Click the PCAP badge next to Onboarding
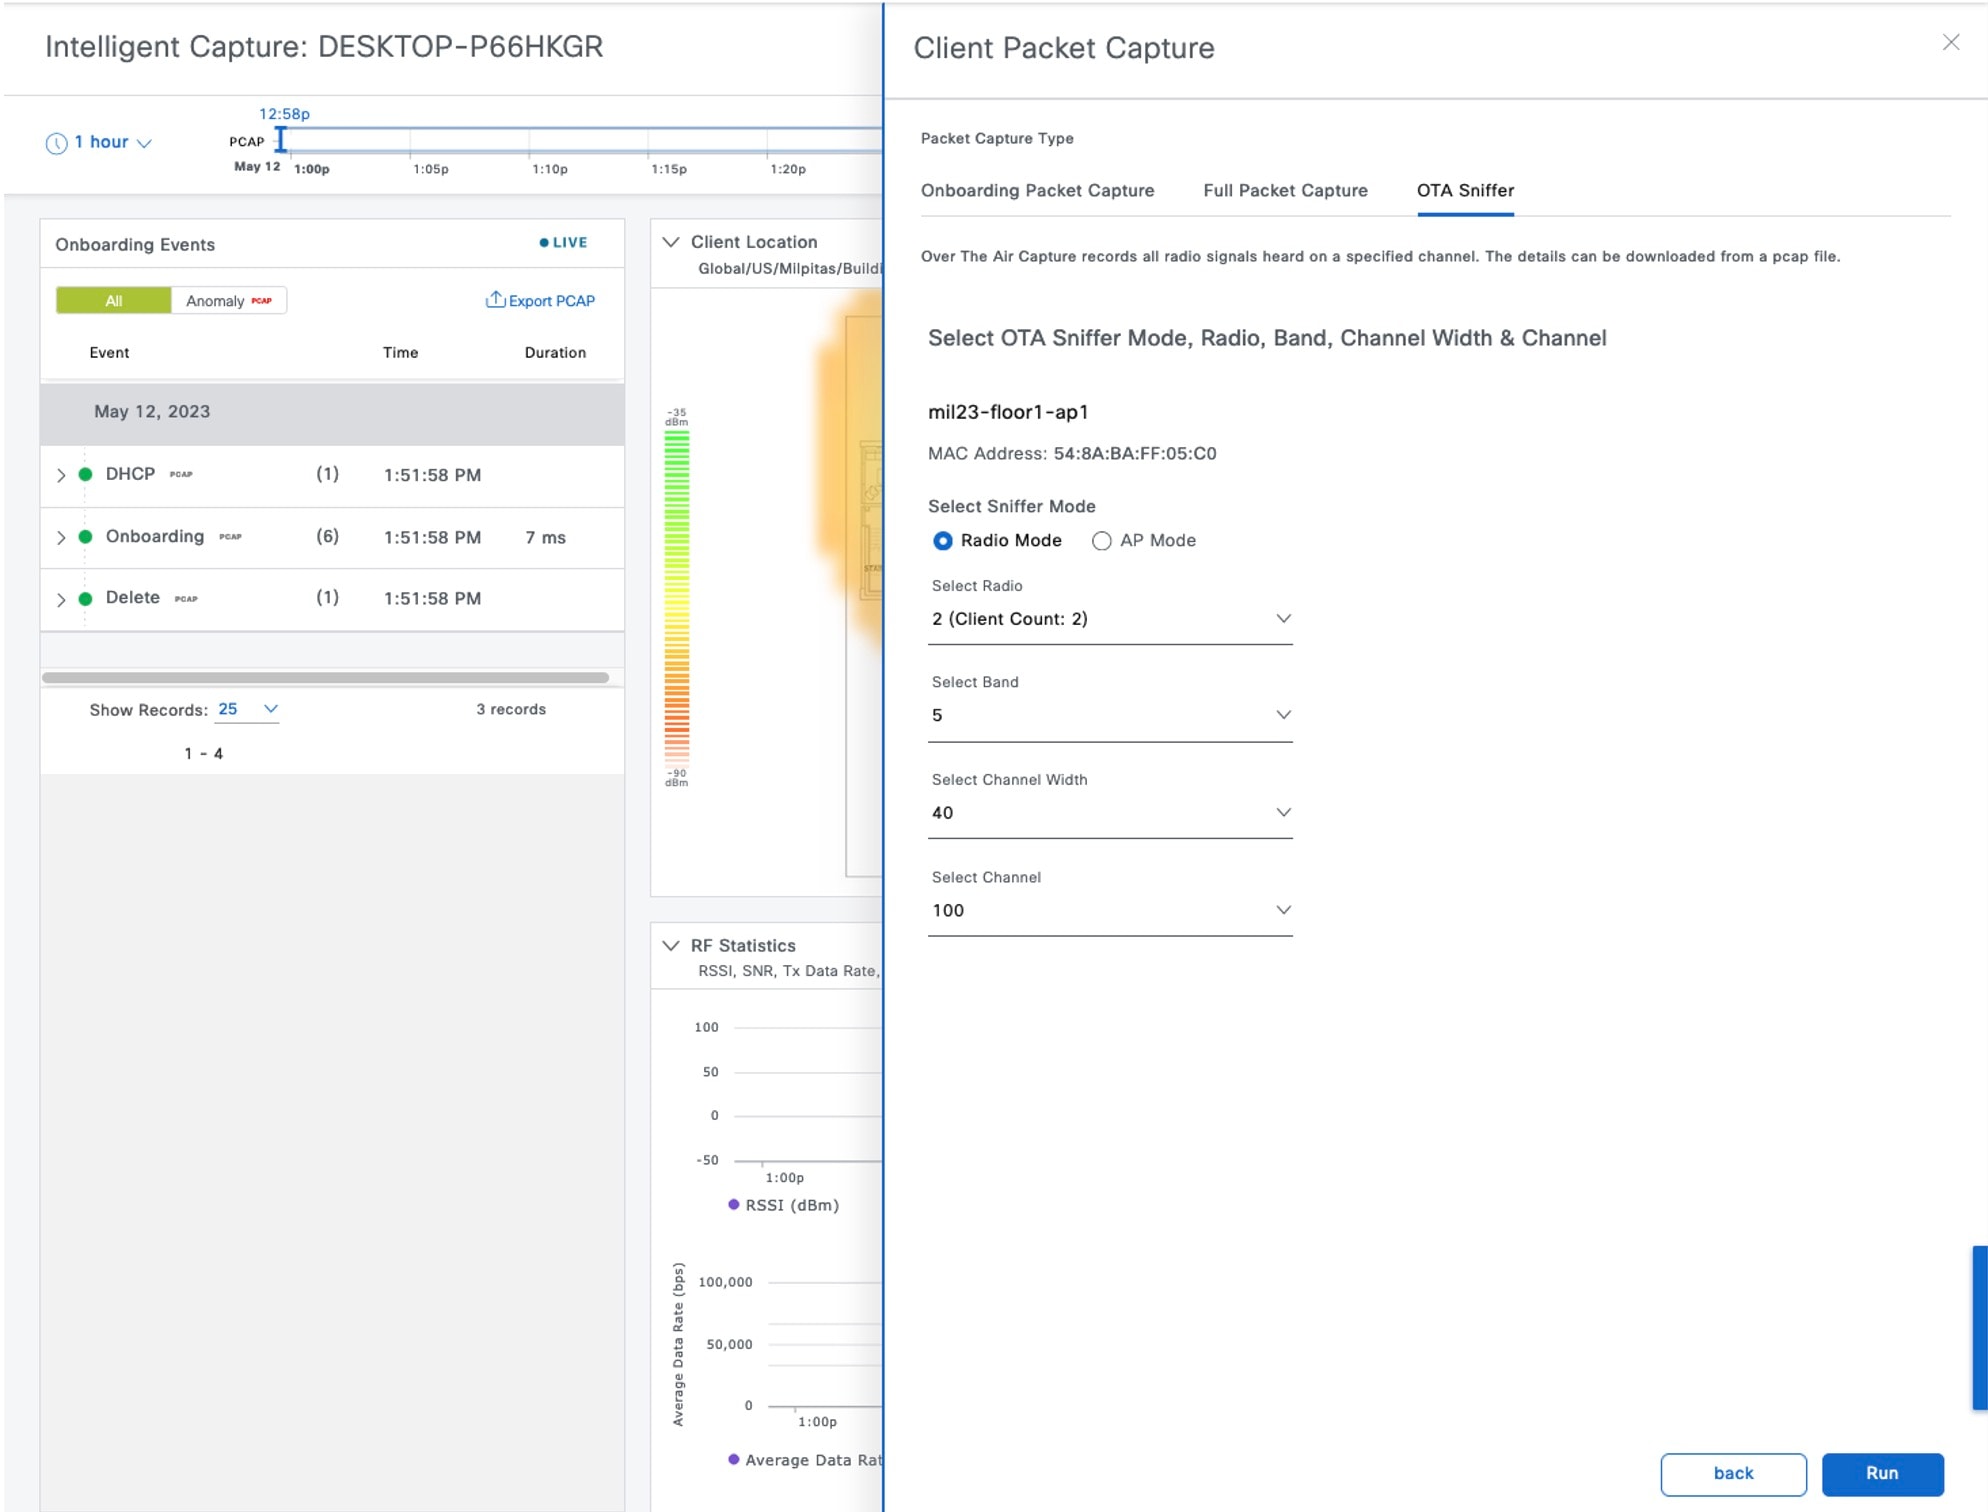Screen dimensions: 1988x1512 (230, 537)
